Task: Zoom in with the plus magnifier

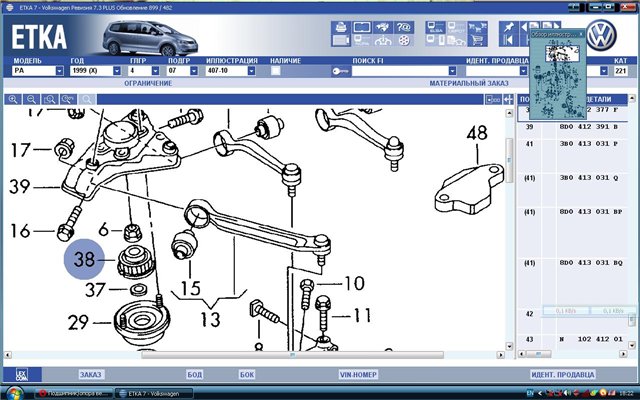Action: (13, 99)
